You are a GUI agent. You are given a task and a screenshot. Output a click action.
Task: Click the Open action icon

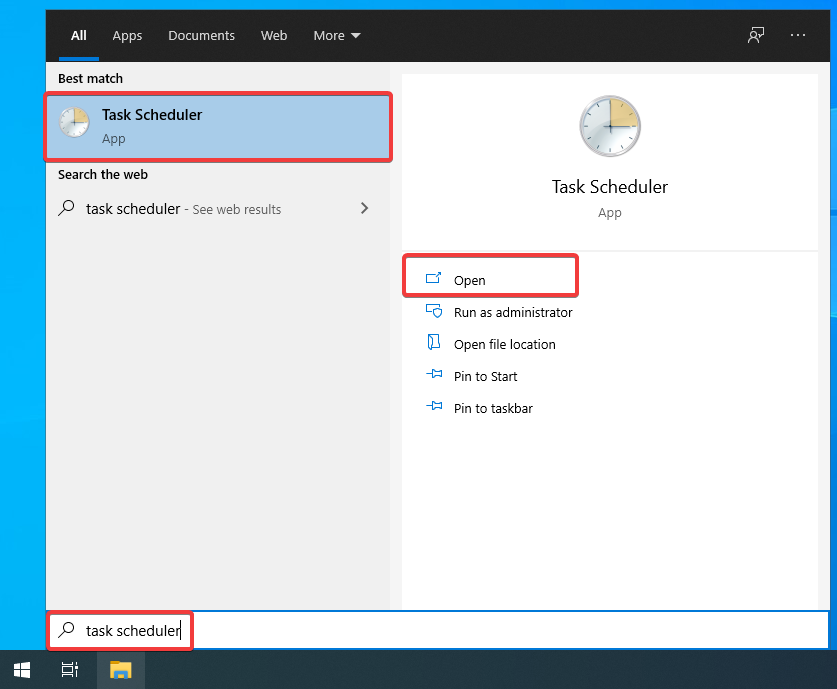(433, 278)
